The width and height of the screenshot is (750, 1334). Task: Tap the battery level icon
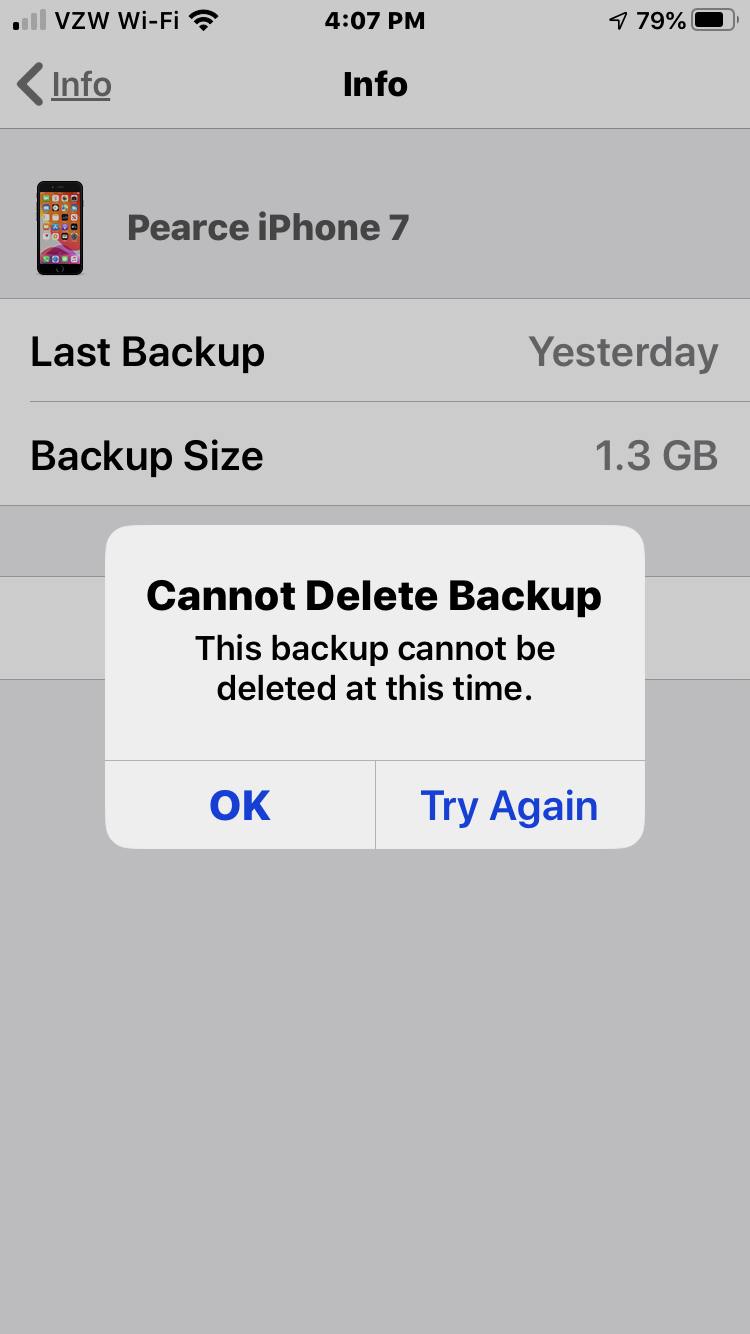(715, 21)
